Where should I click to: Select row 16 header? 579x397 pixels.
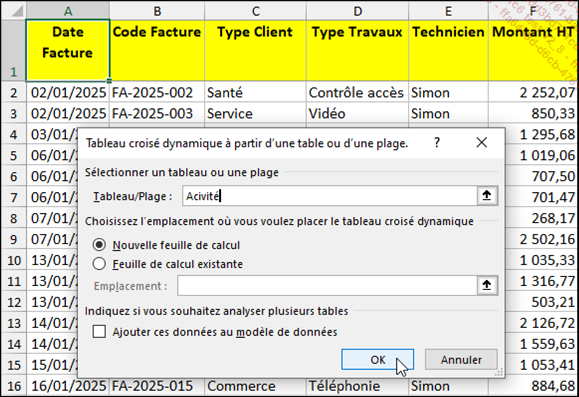pos(13,386)
